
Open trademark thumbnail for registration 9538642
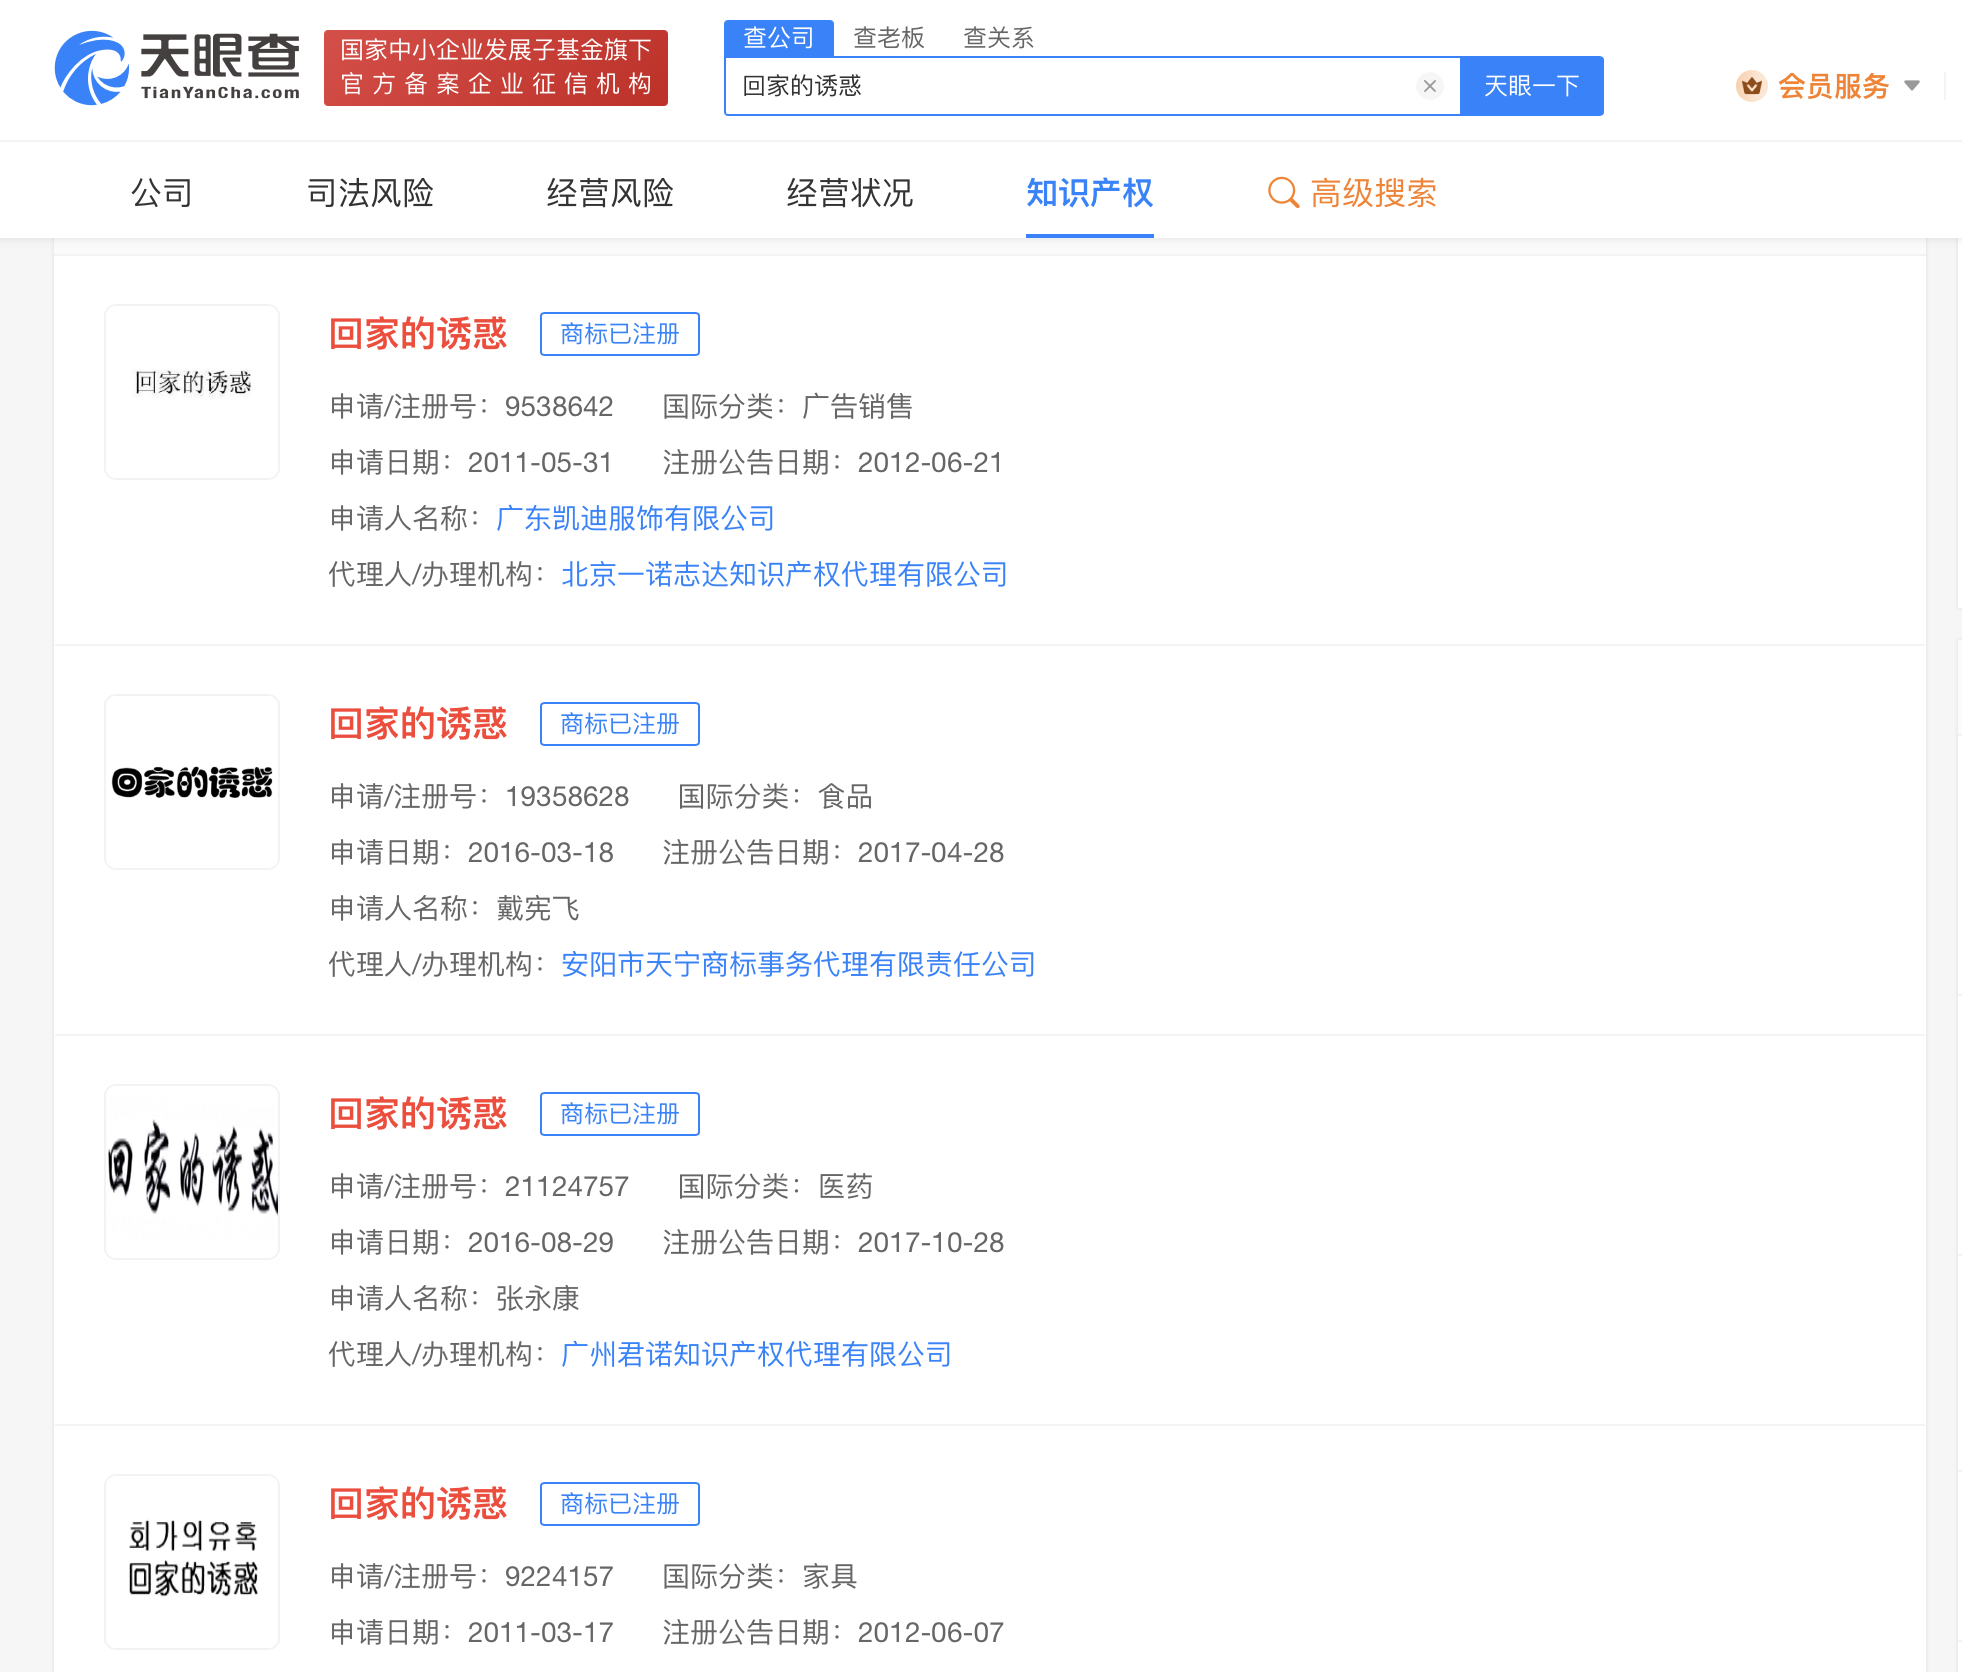pyautogui.click(x=192, y=392)
